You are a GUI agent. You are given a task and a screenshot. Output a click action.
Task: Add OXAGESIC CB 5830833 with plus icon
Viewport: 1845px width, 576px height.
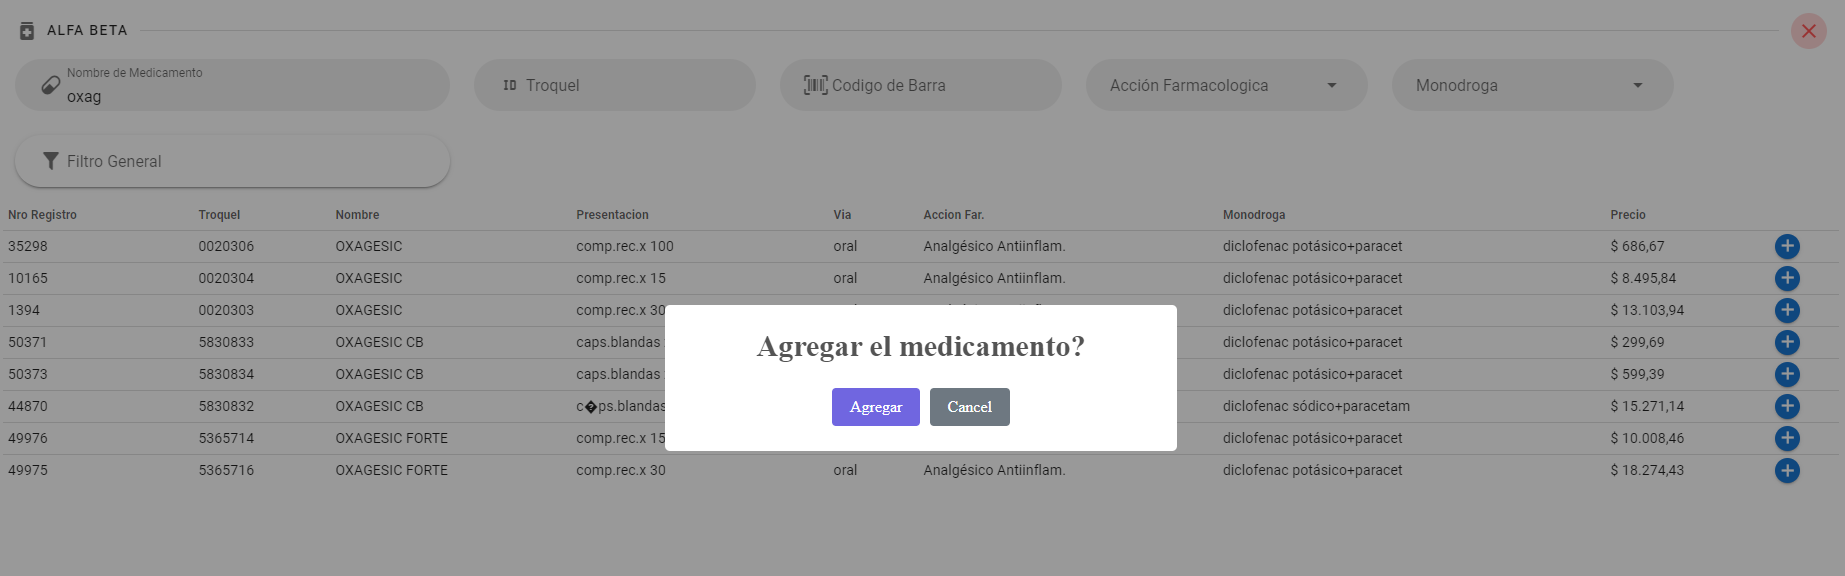point(1787,342)
